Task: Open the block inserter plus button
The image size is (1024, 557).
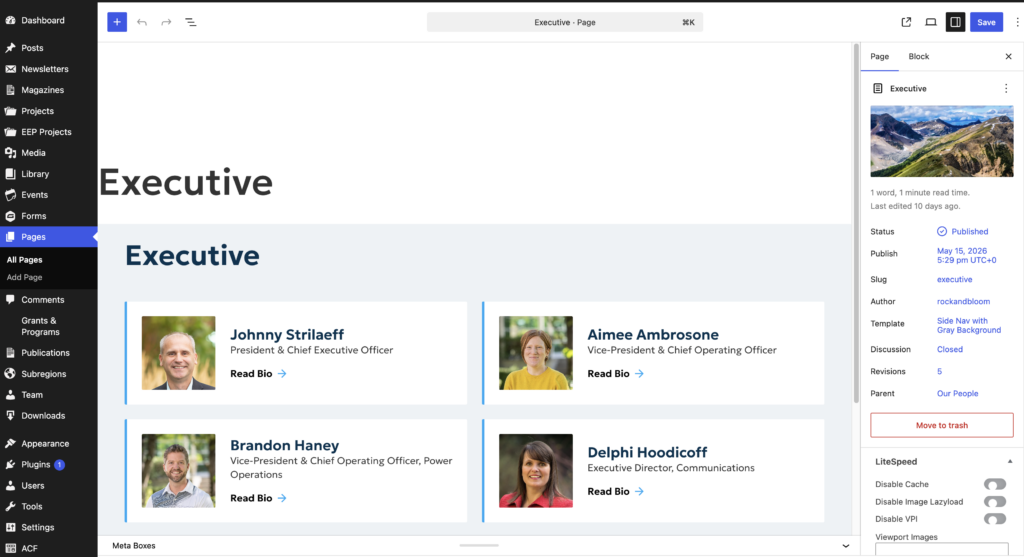Action: pyautogui.click(x=117, y=22)
